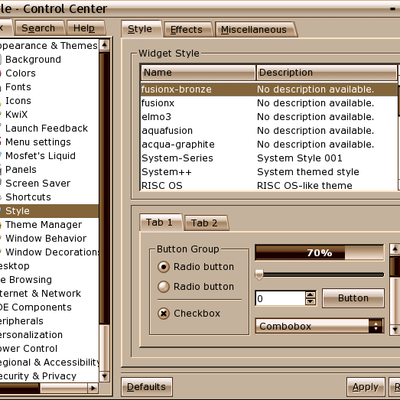Viewport: 400px width, 400px height.
Task: Open the Colors module
Action: 20,73
